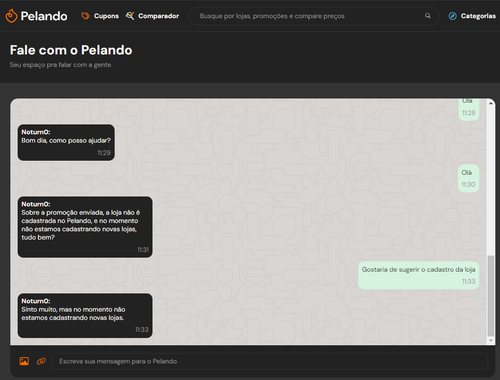This screenshot has width=500, height=380.
Task: Insert a link with the chain icon
Action: tap(41, 361)
